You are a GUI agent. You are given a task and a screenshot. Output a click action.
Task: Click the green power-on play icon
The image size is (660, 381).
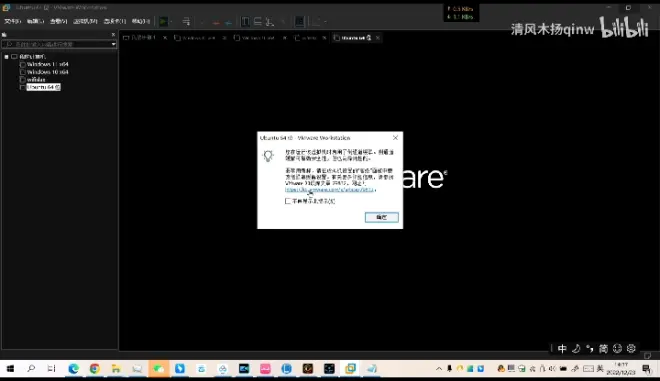[163, 21]
